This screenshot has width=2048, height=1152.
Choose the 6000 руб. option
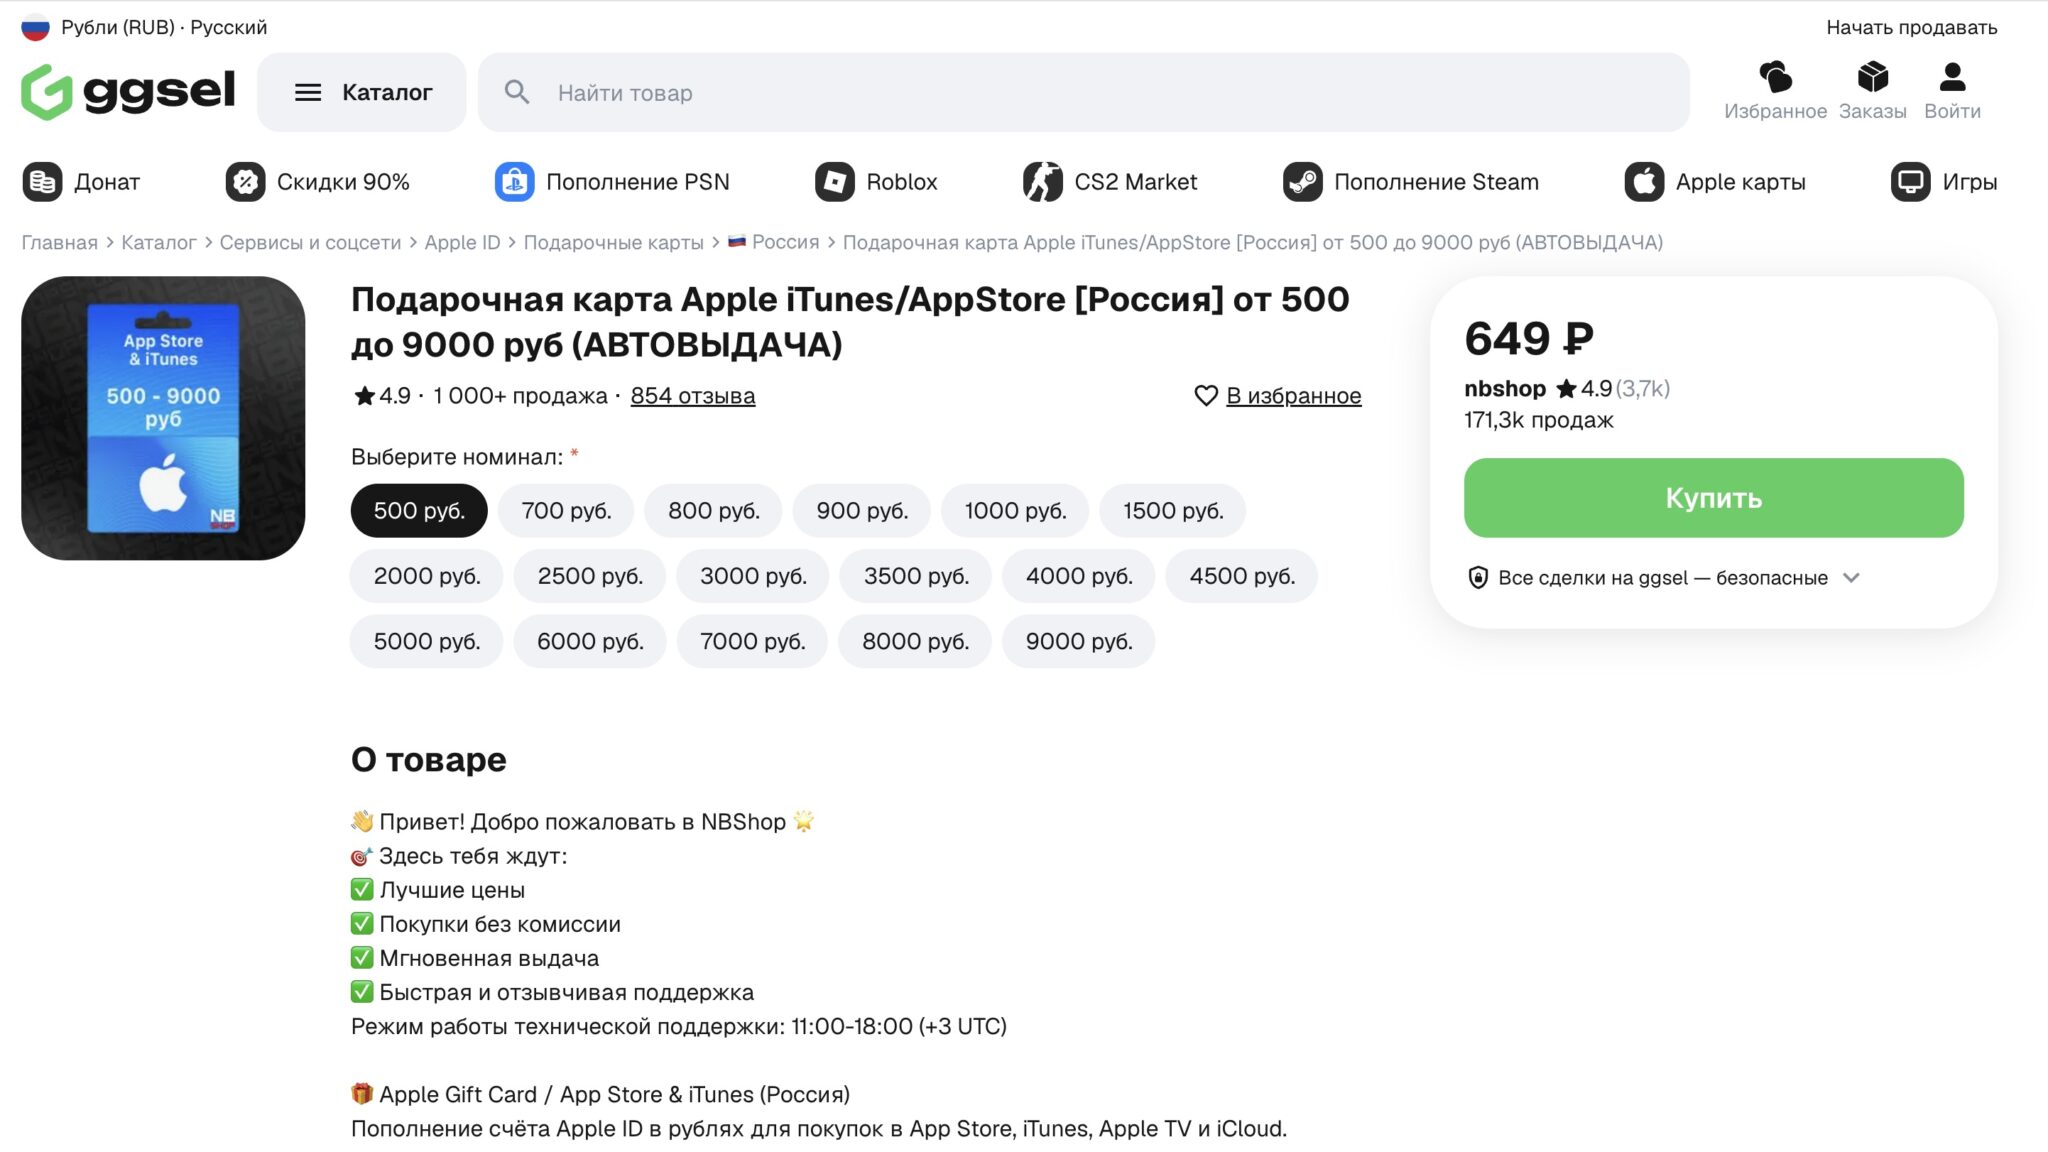tap(590, 641)
